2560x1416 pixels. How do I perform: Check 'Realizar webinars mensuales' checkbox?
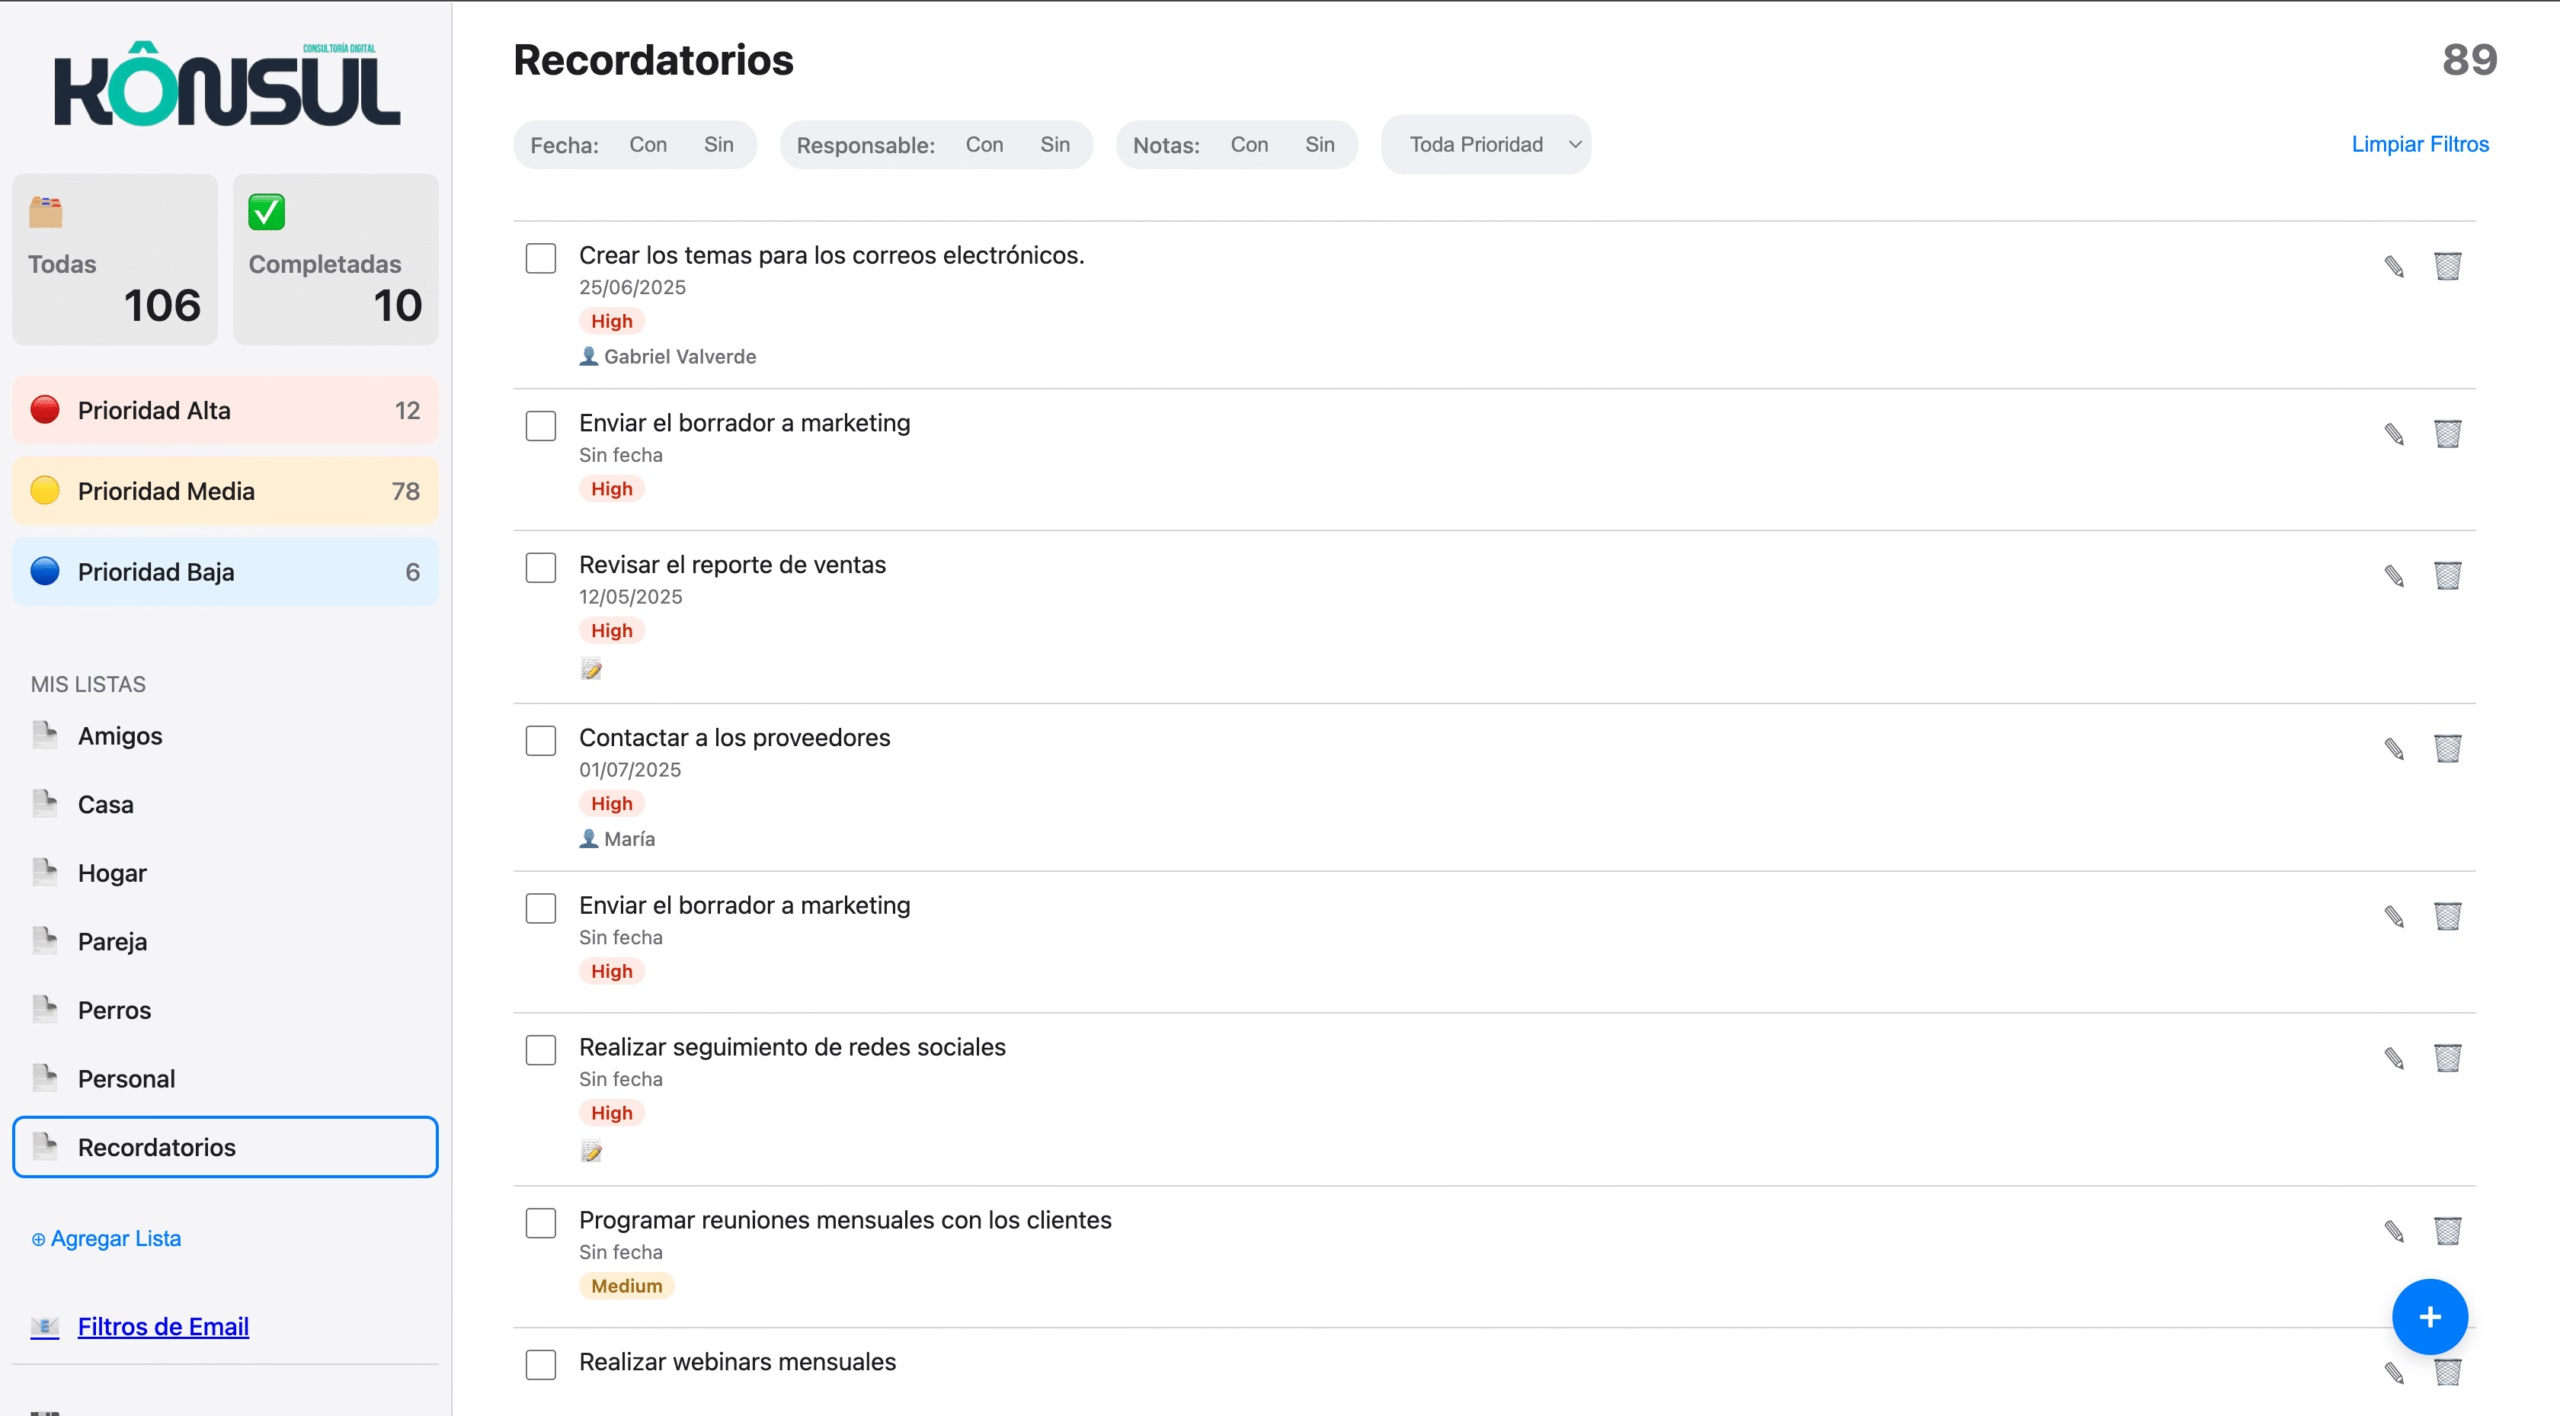pyautogui.click(x=541, y=1365)
